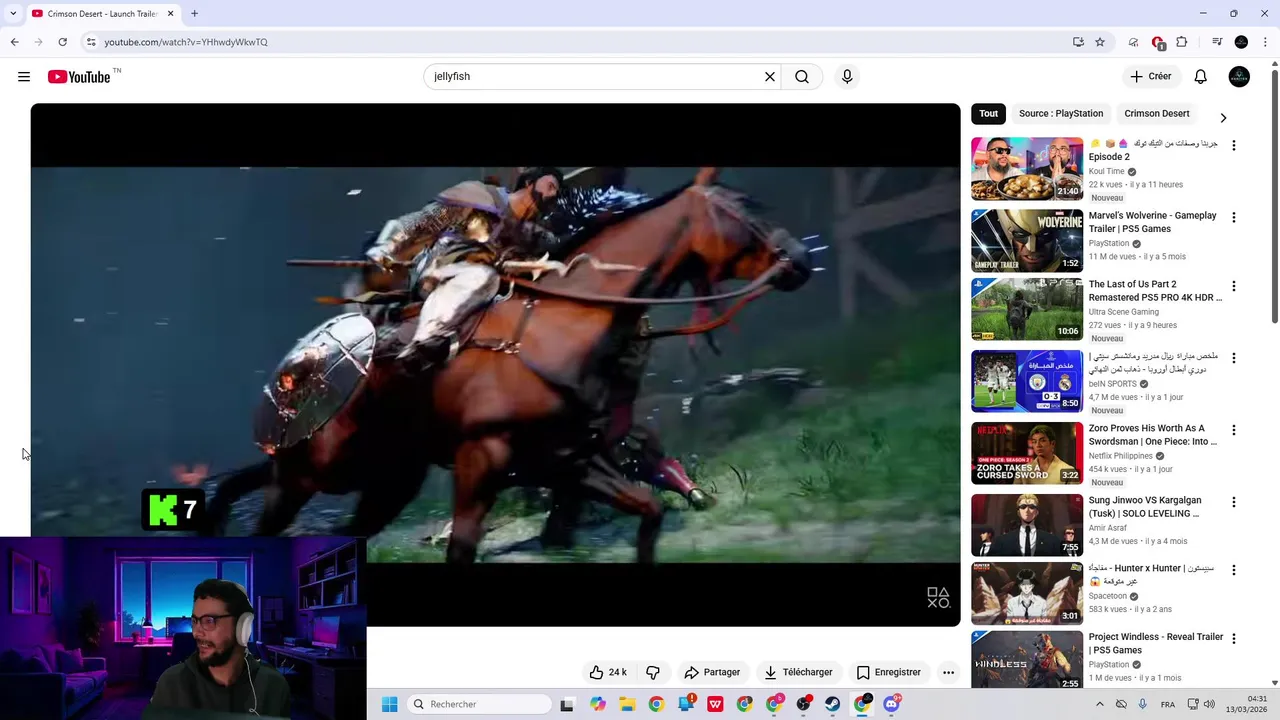
Task: Show next filter chips with arrow
Action: (x=1223, y=118)
